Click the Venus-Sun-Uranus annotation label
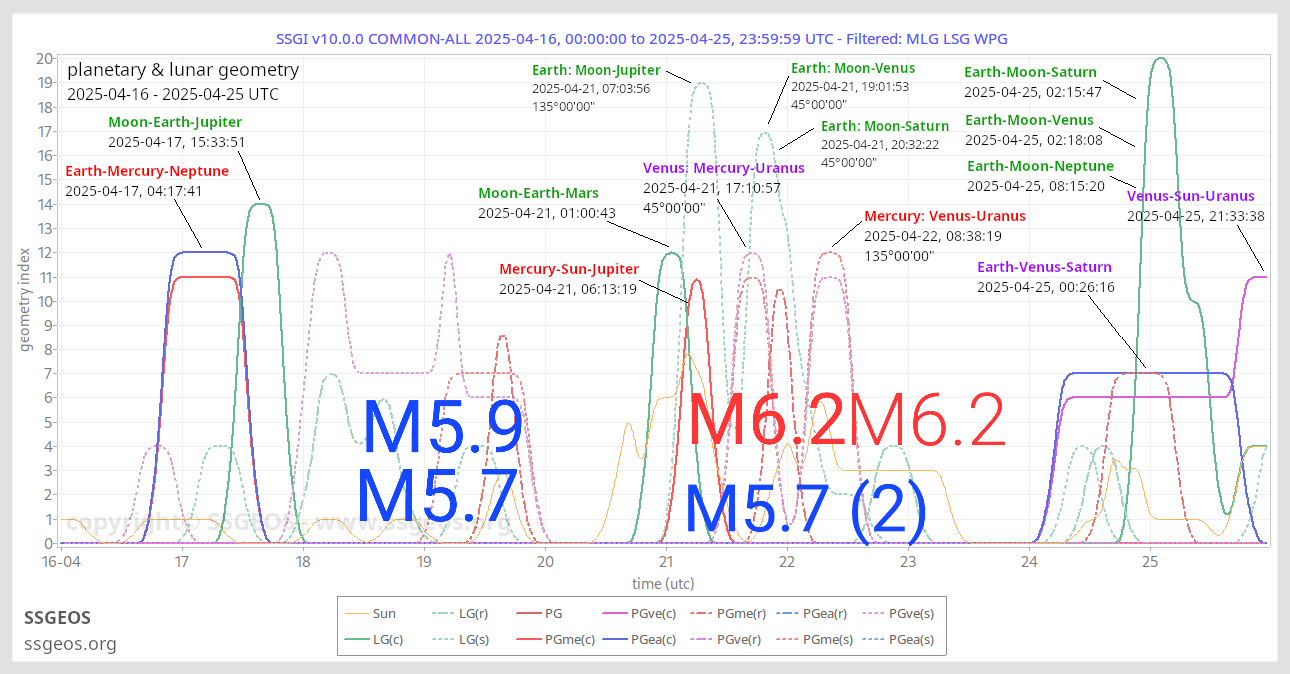Viewport: 1290px width, 674px height. point(1190,196)
